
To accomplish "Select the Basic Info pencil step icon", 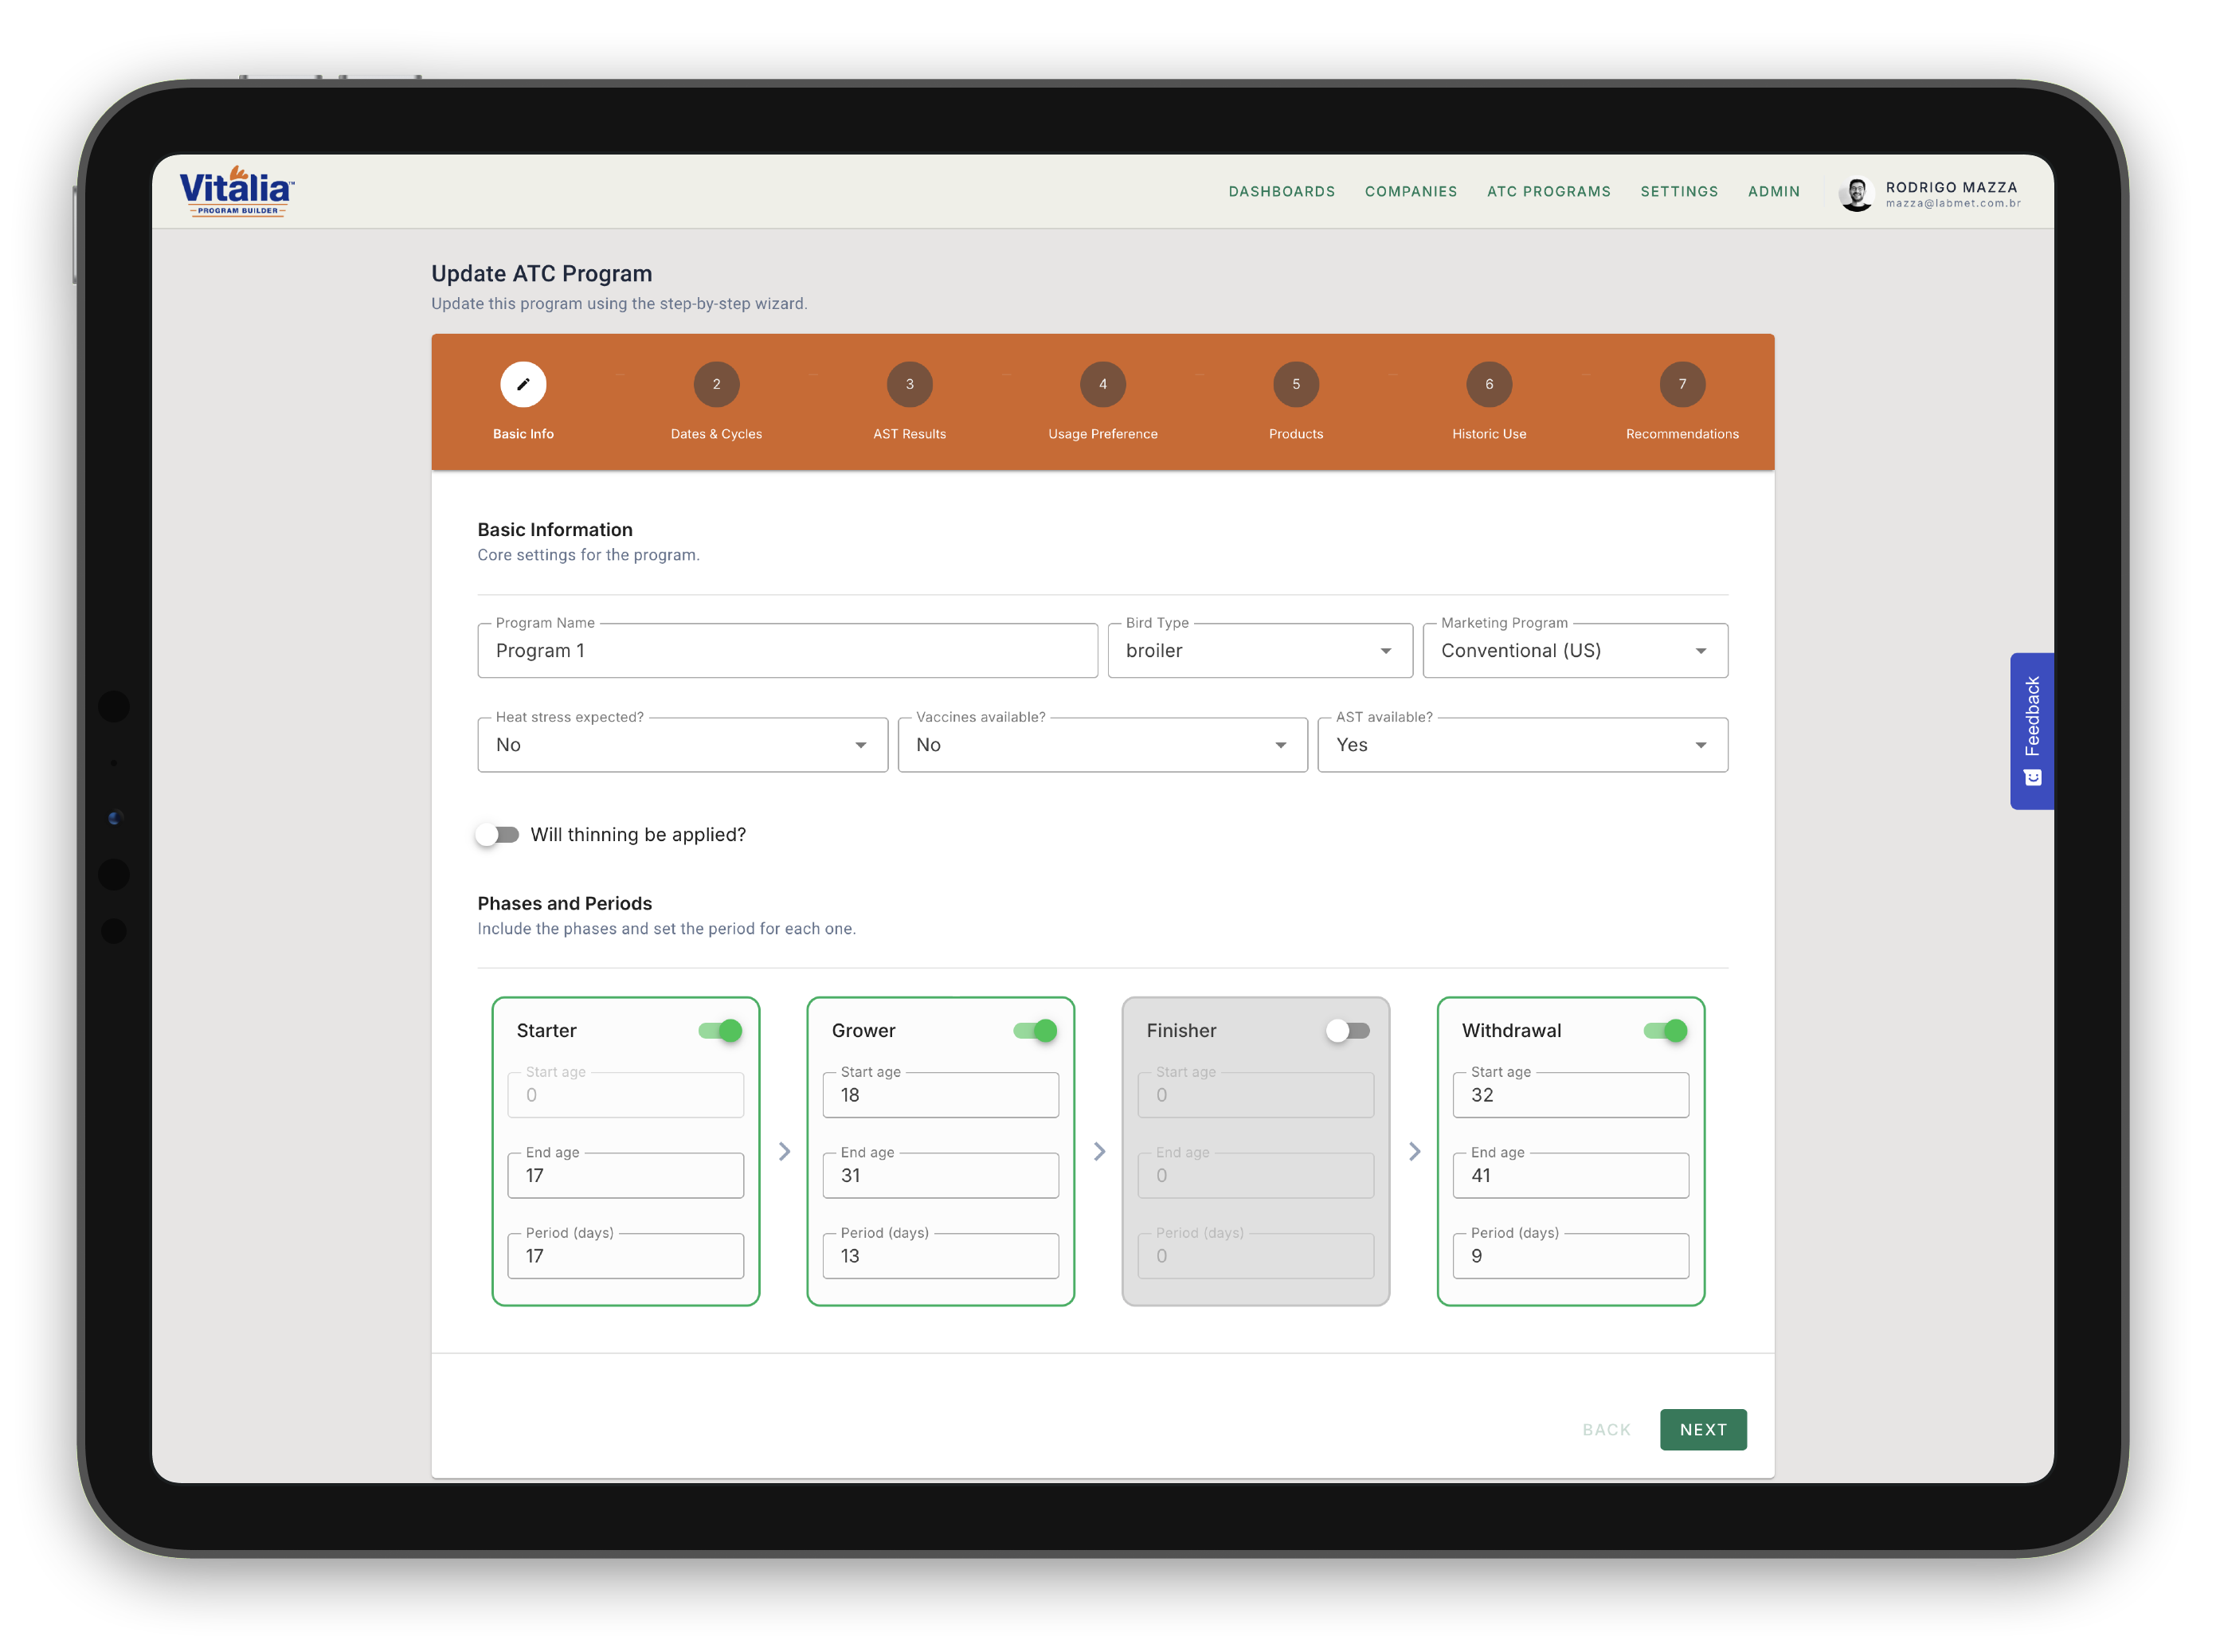I will 523,384.
